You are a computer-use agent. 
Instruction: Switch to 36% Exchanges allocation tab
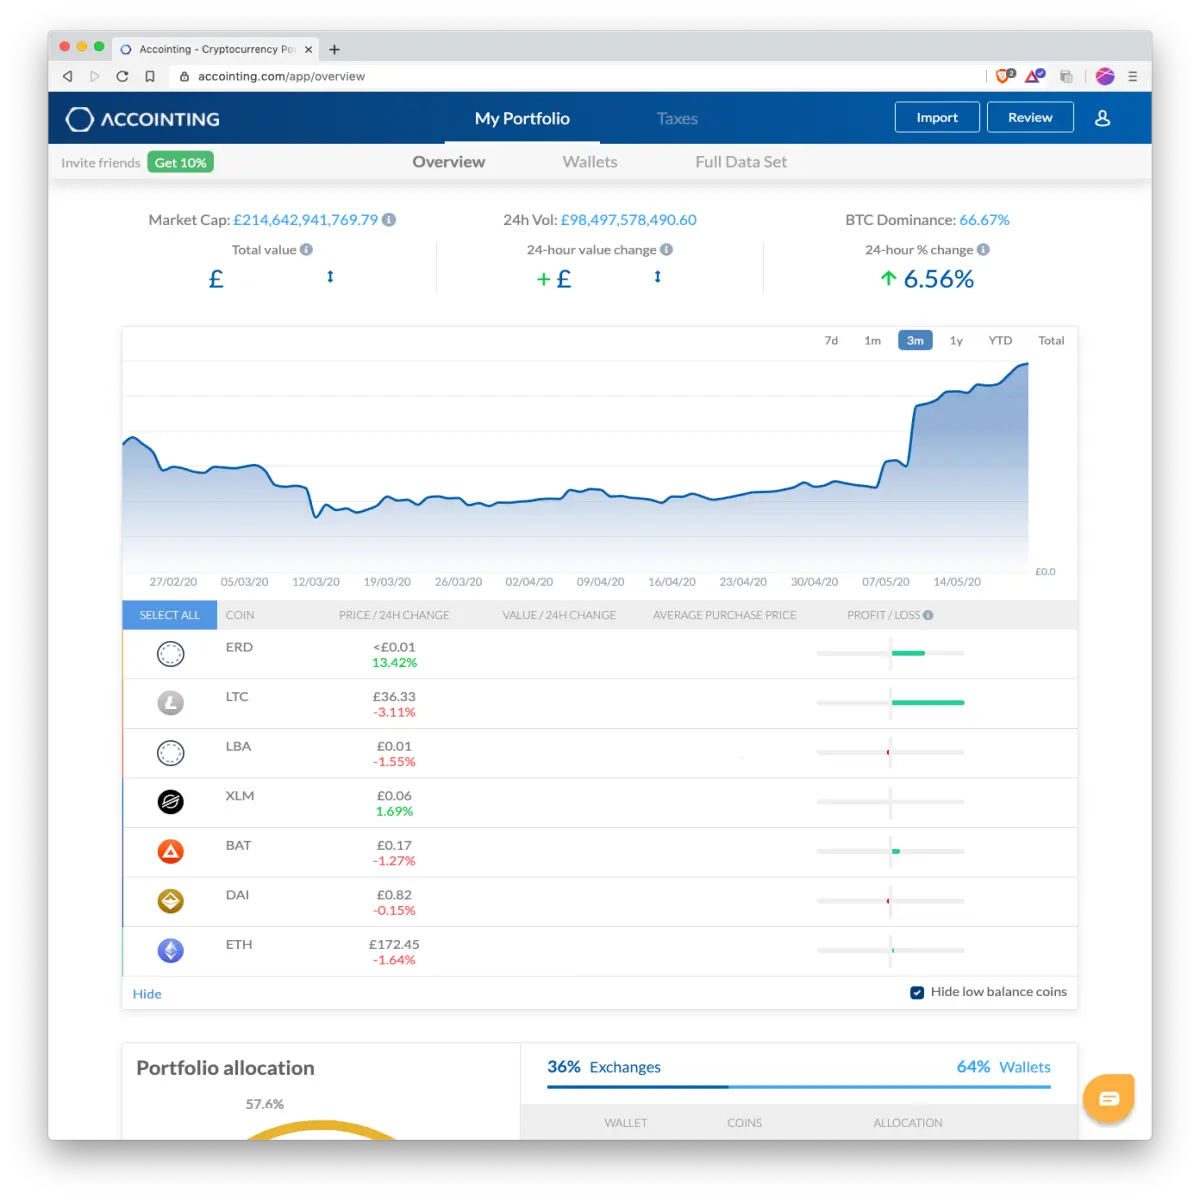tap(604, 1067)
